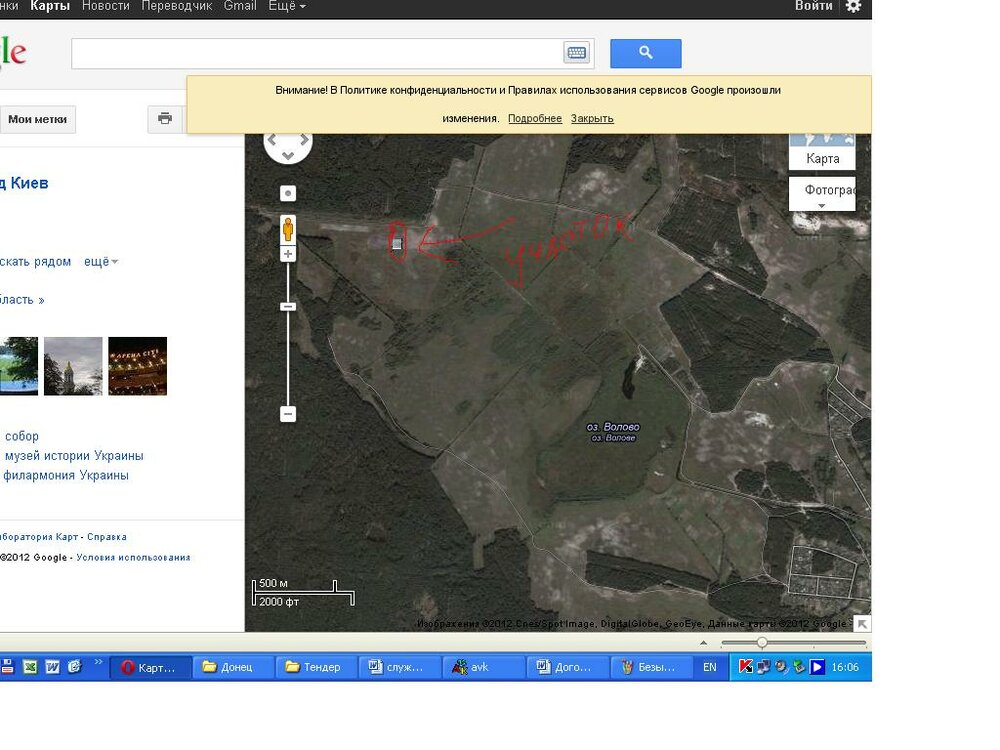Open the settings gear icon
Image resolution: width=1000 pixels, height=750 pixels.
(x=853, y=6)
